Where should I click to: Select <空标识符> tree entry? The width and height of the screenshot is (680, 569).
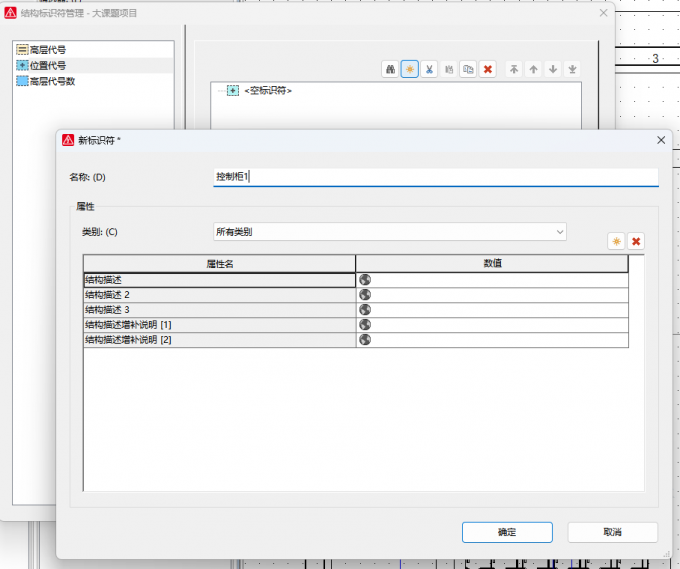tap(268, 91)
